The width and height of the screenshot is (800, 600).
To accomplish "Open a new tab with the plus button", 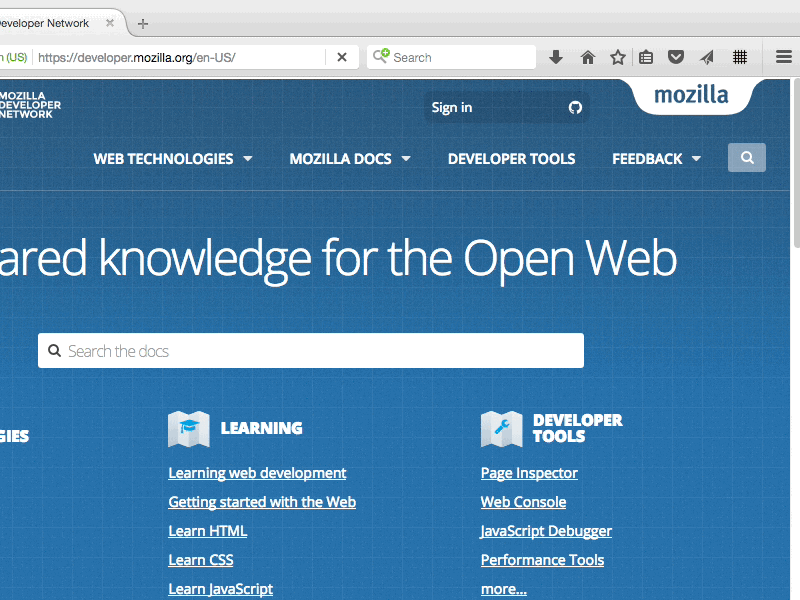I will [x=143, y=23].
